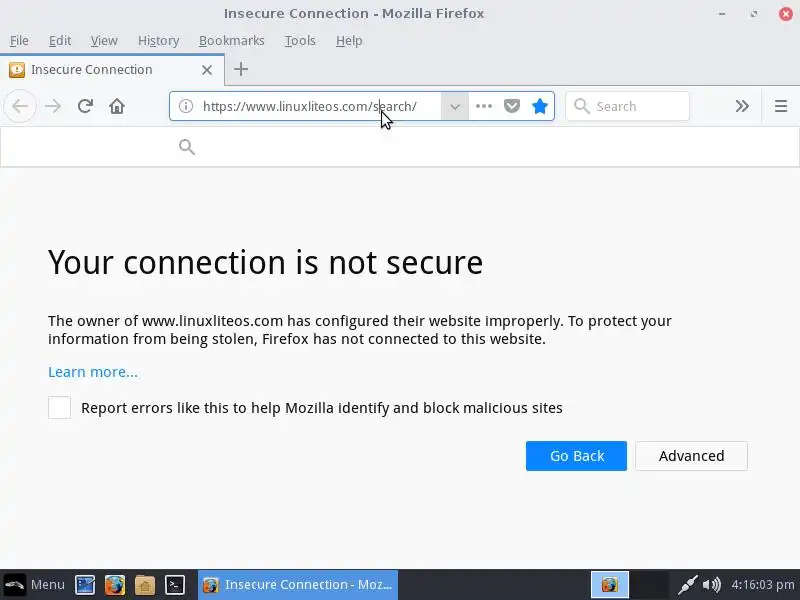This screenshot has height=600, width=800.
Task: Open the Help menu
Action: [x=349, y=40]
